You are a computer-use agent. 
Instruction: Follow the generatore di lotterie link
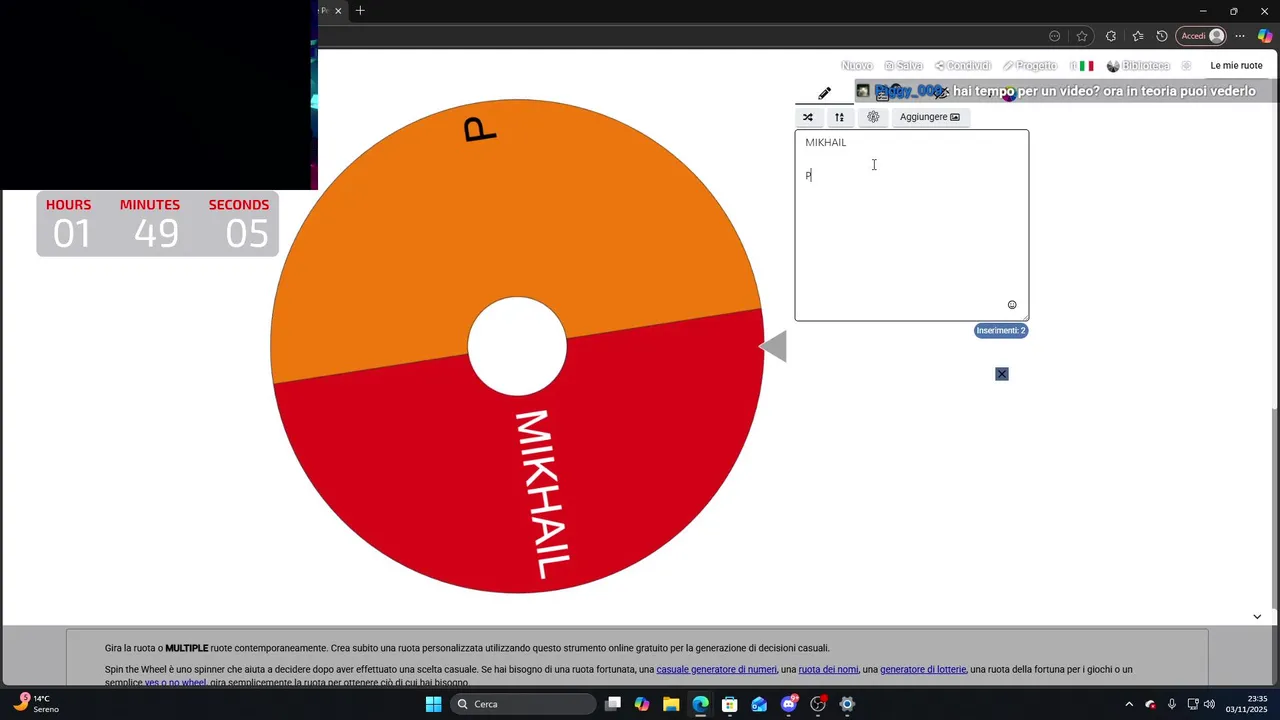coord(923,670)
